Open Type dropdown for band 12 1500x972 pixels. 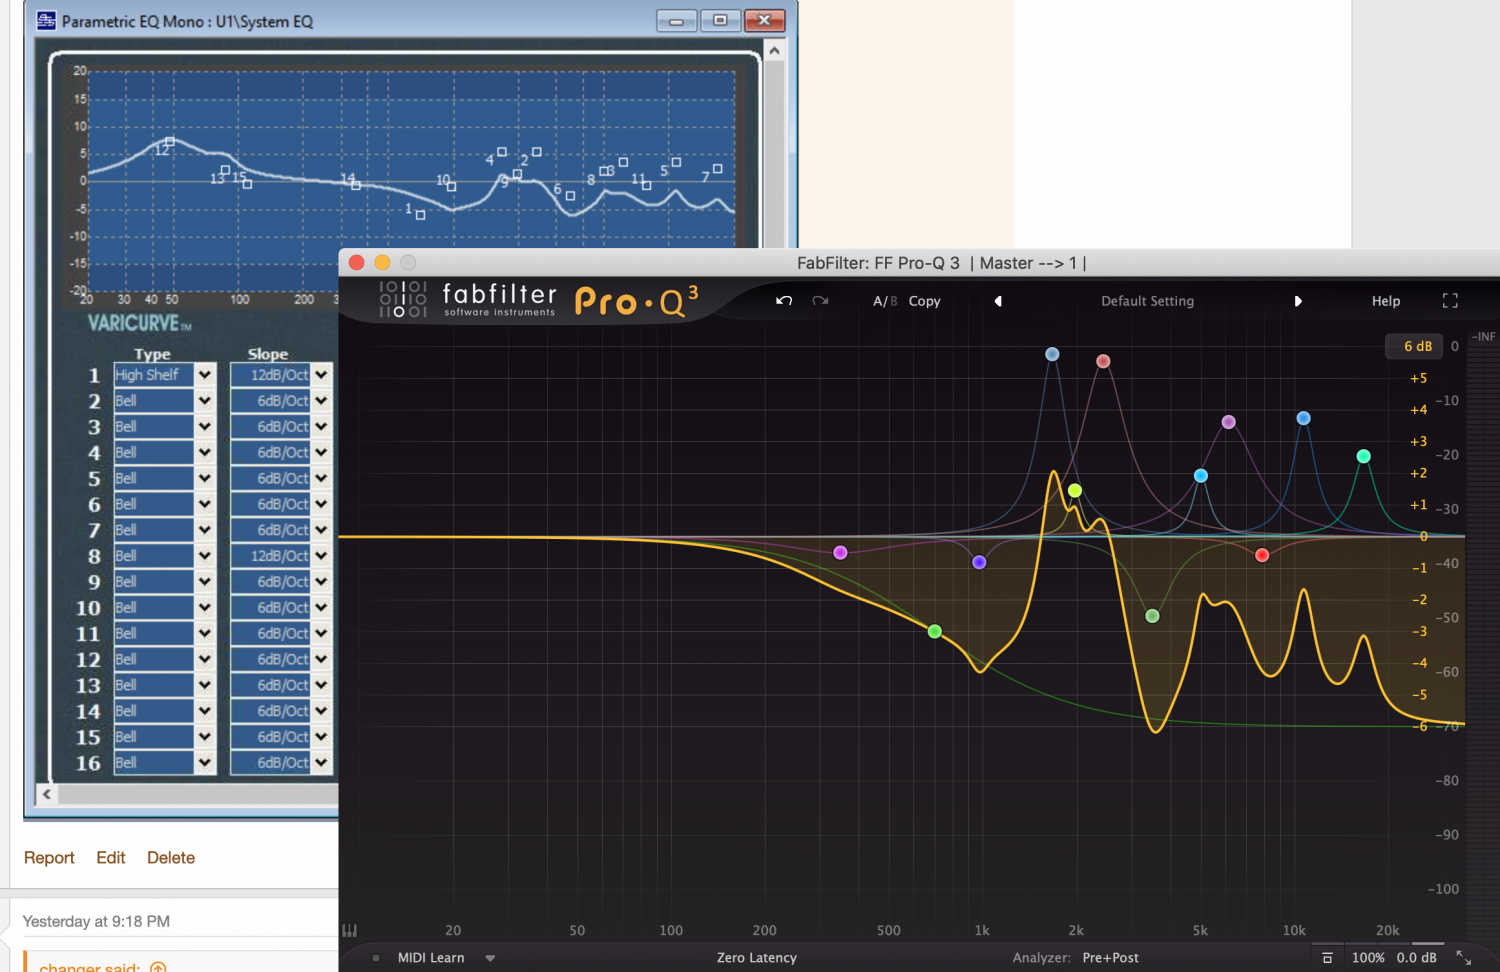tap(205, 660)
